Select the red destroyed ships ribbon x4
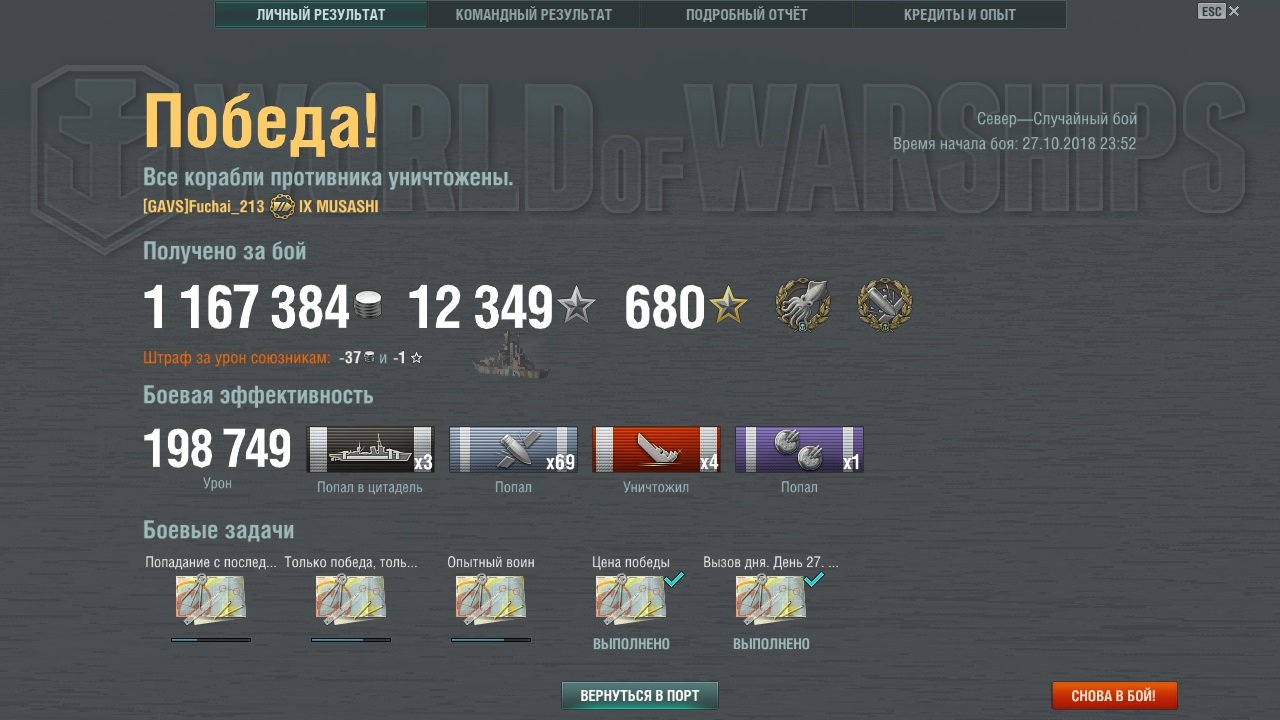 pos(656,449)
